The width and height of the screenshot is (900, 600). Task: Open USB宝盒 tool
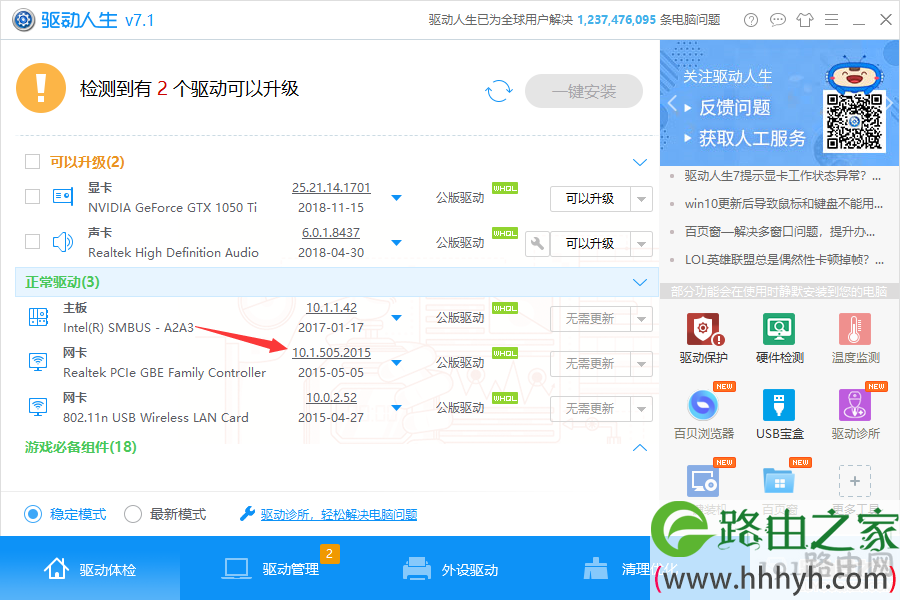(x=779, y=413)
